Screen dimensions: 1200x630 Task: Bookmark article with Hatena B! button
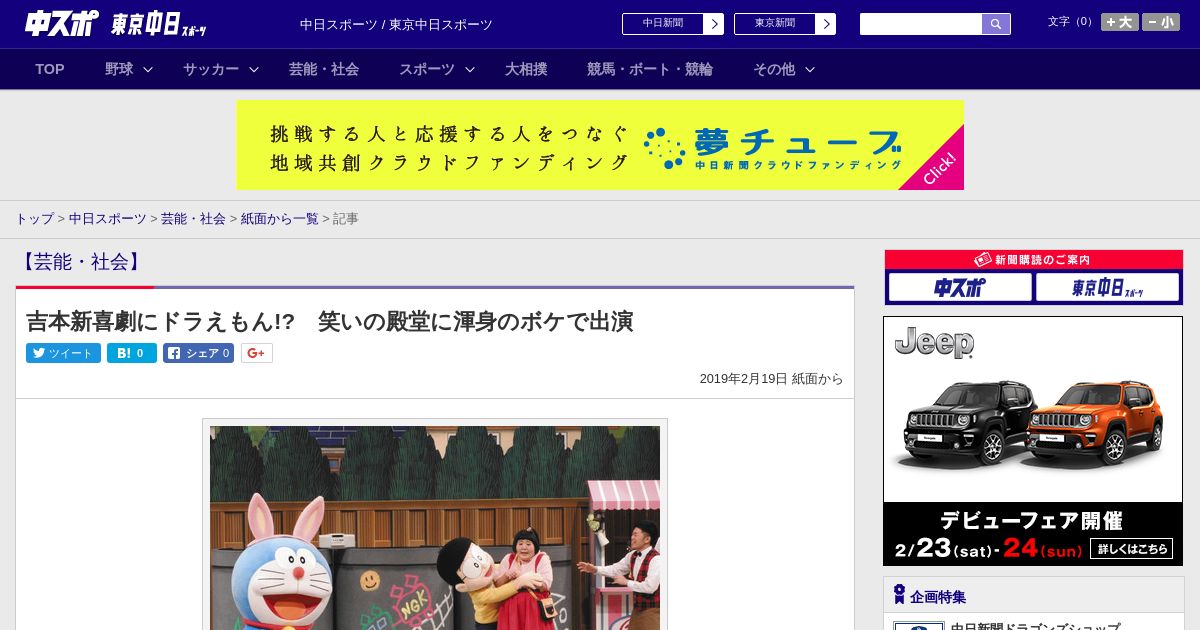(132, 353)
